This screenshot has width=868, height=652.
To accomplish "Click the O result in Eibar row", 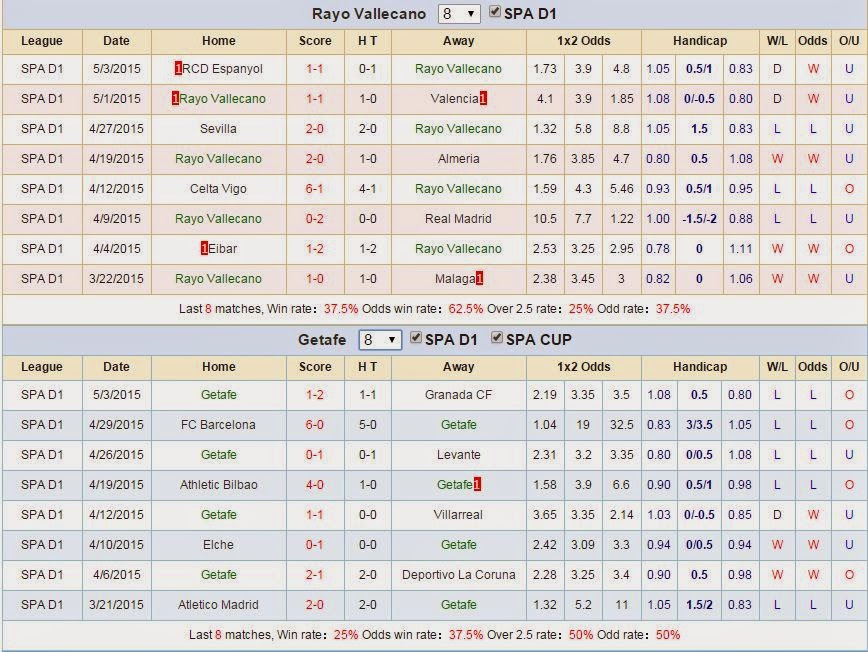I will [849, 249].
